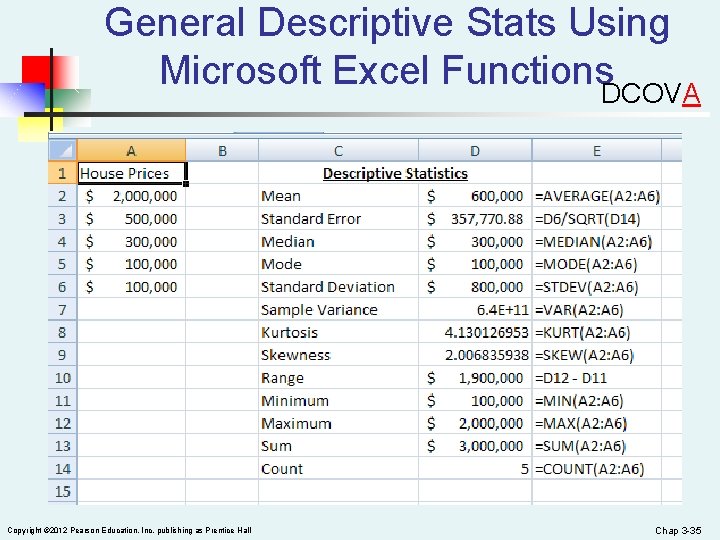The height and width of the screenshot is (540, 720).
Task: Click the =D12 - D11 formula cell
Action: point(596,378)
